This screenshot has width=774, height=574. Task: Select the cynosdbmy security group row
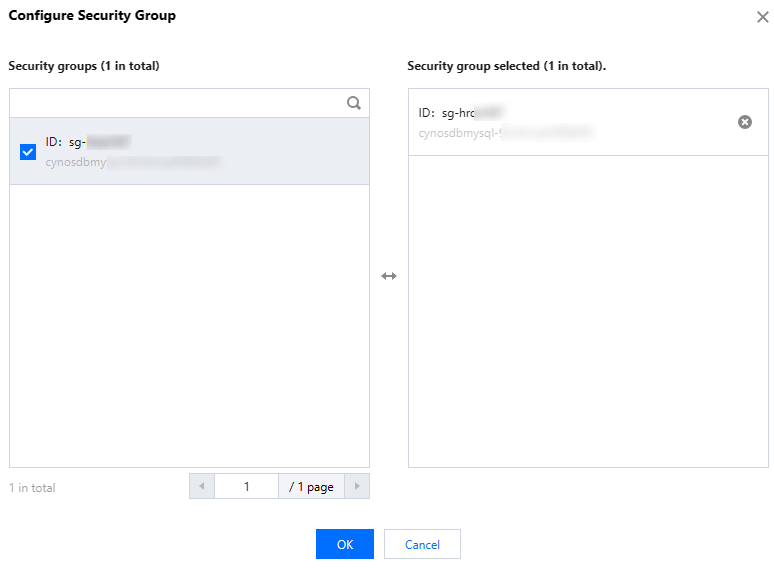click(200, 152)
